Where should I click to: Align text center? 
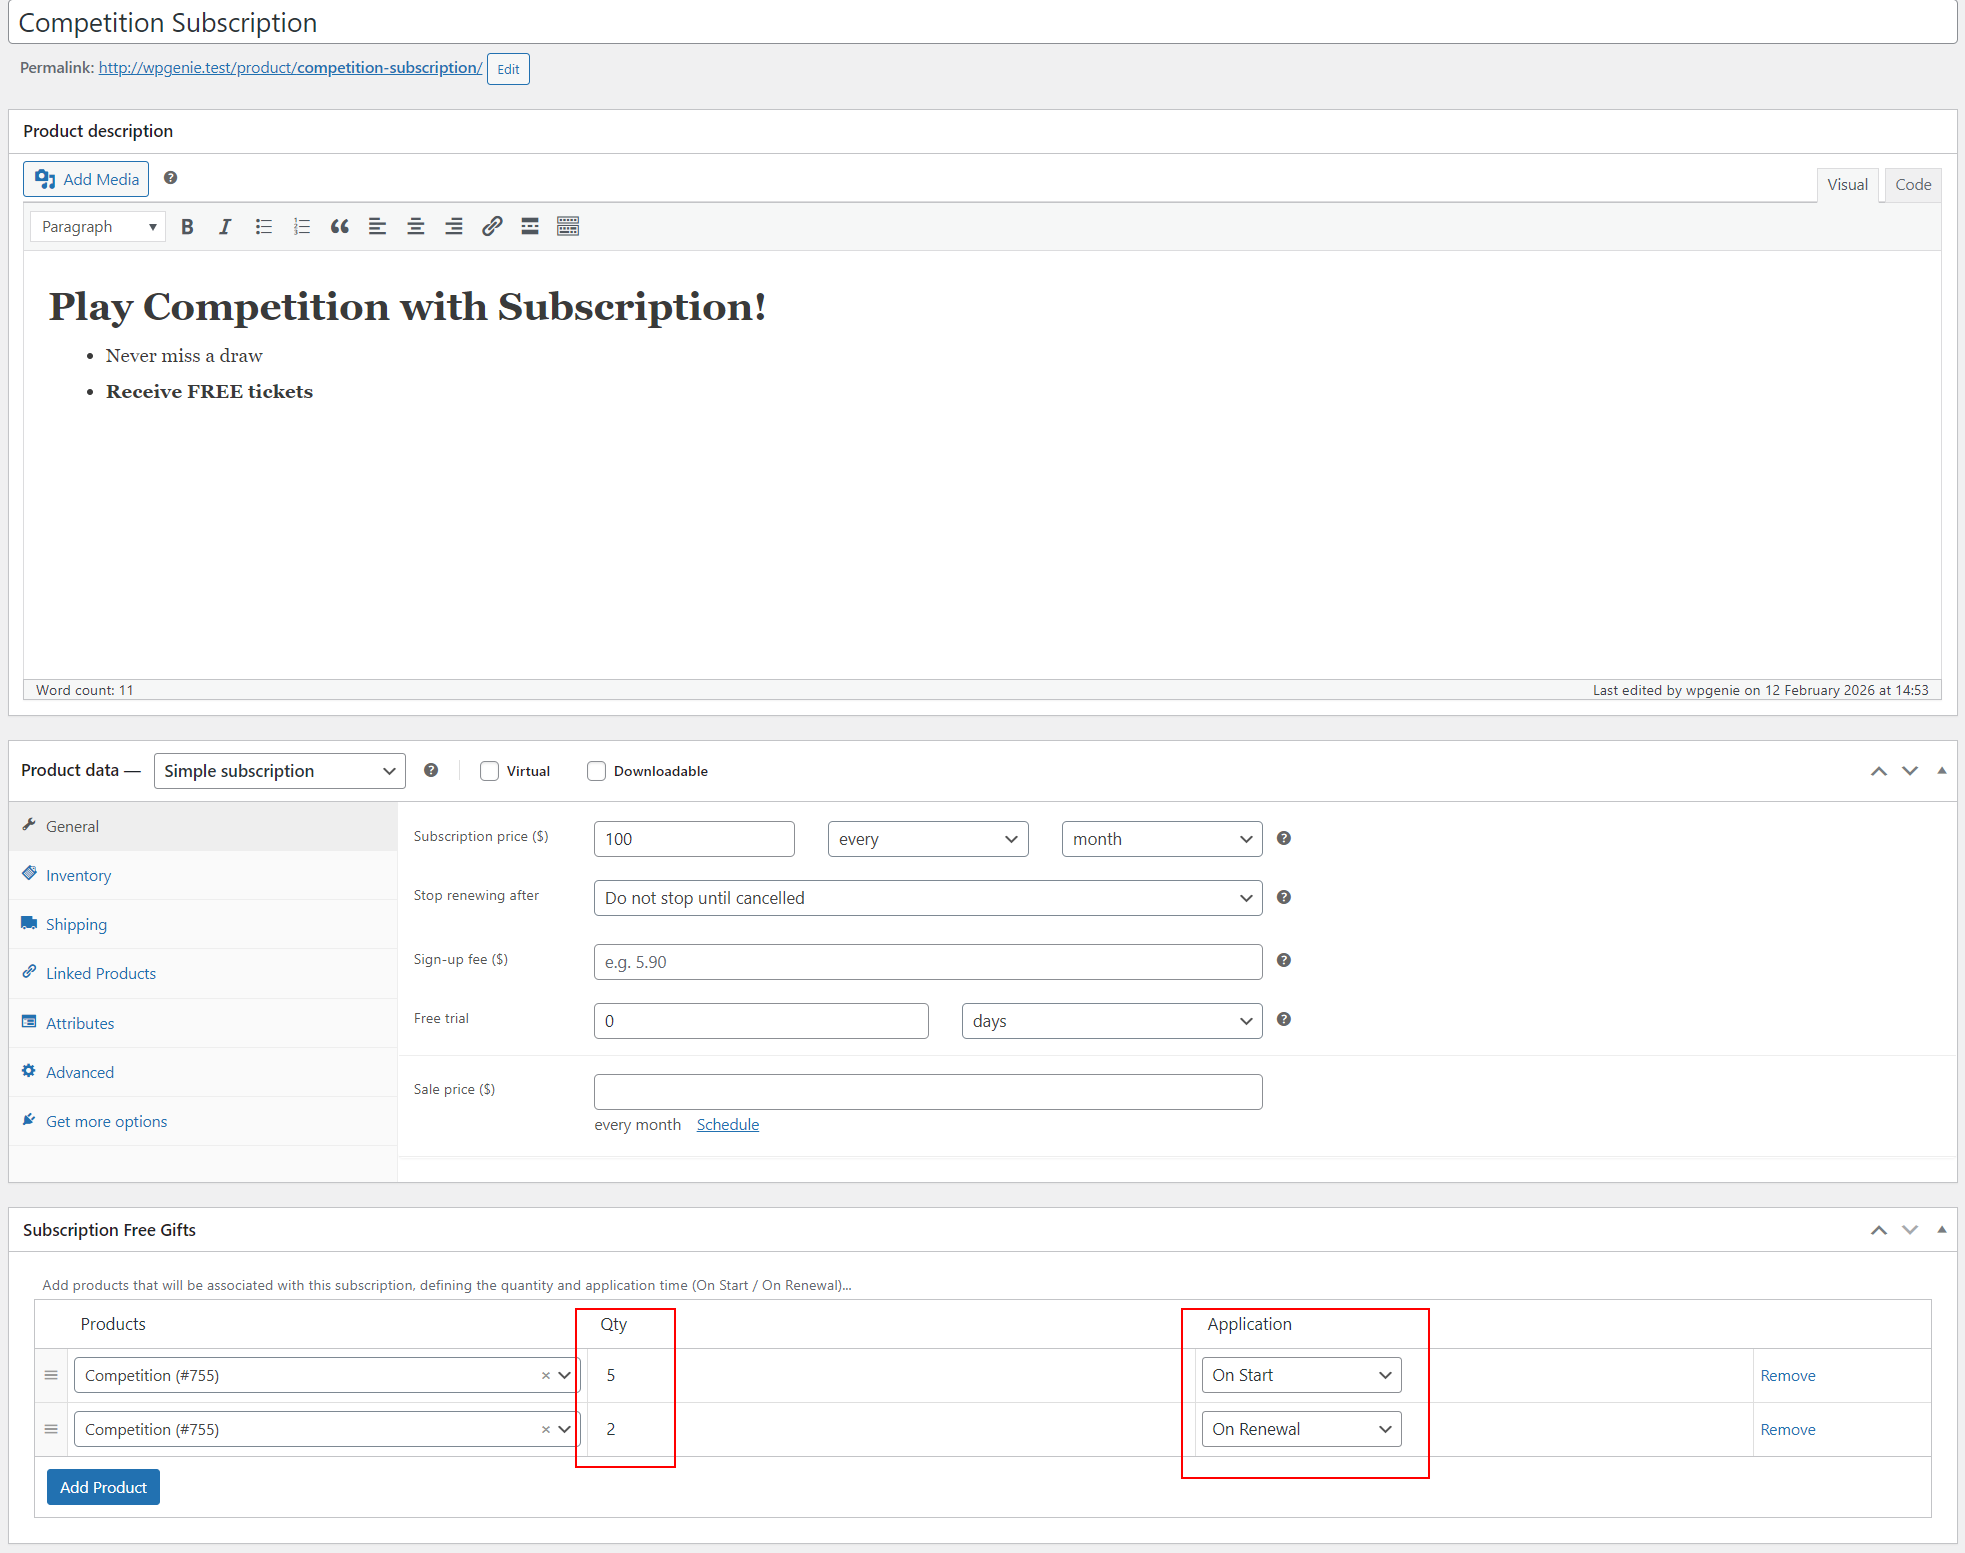point(416,227)
